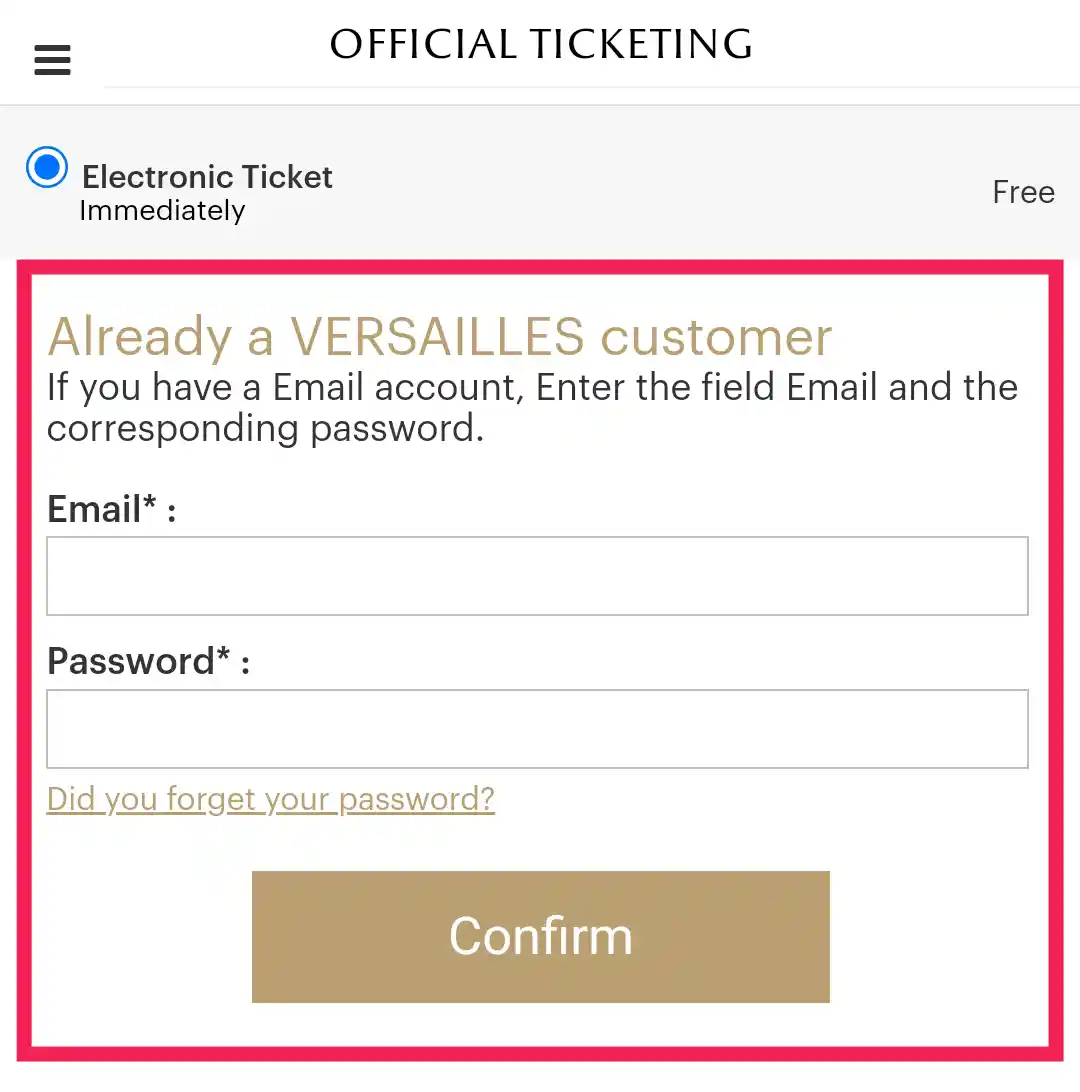The width and height of the screenshot is (1080, 1092).
Task: Click the "Immediately" delivery subtext
Action: coord(162,211)
